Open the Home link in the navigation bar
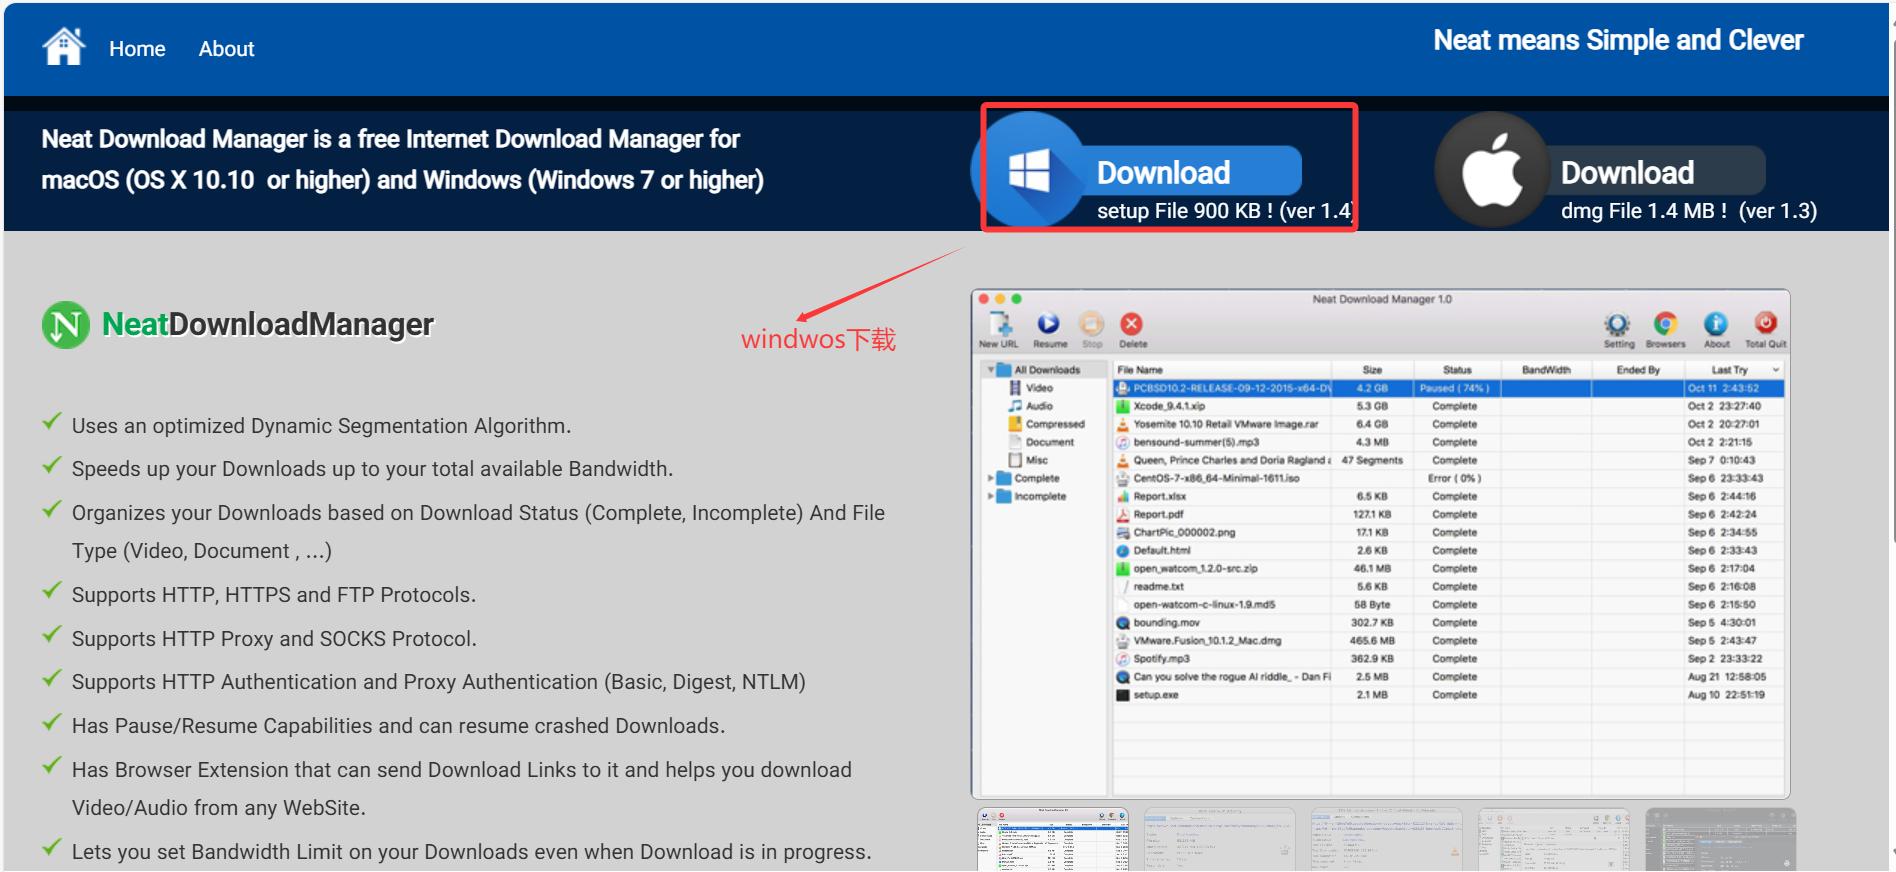 pos(137,49)
